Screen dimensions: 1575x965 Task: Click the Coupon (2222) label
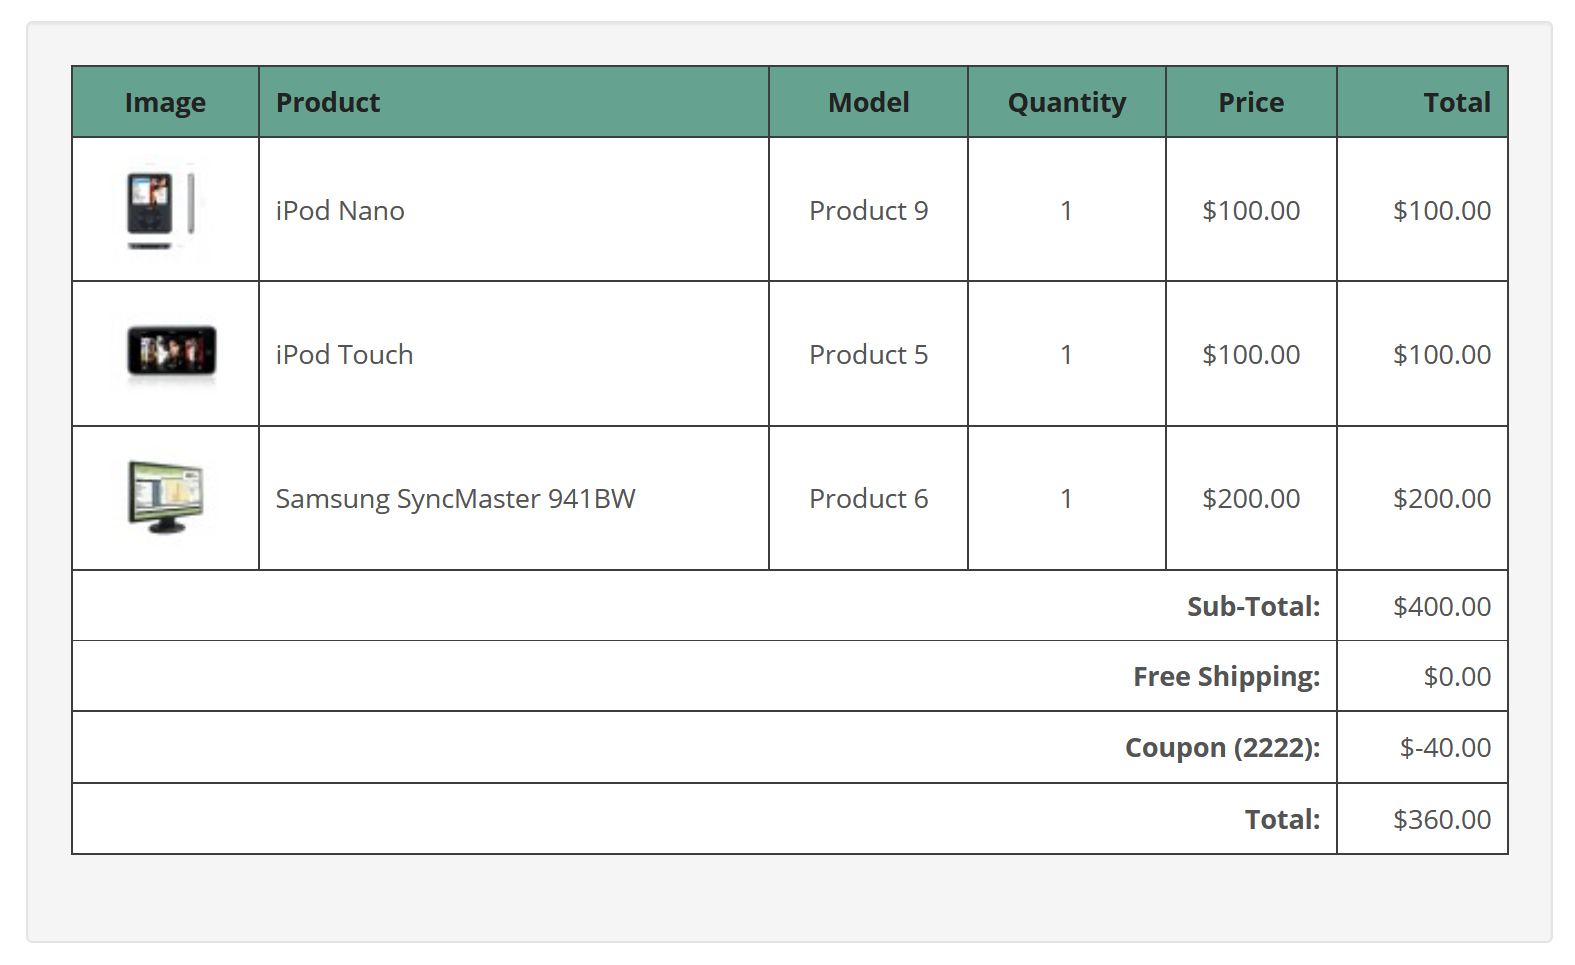coord(1222,748)
